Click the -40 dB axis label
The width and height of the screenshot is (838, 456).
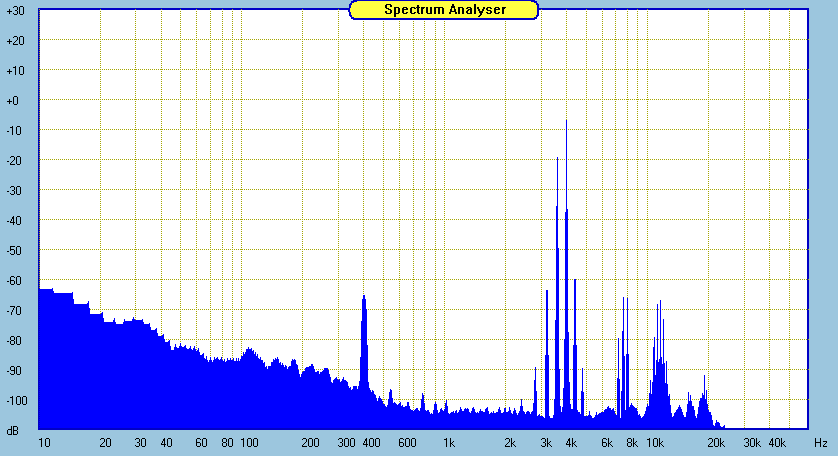click(x=14, y=220)
